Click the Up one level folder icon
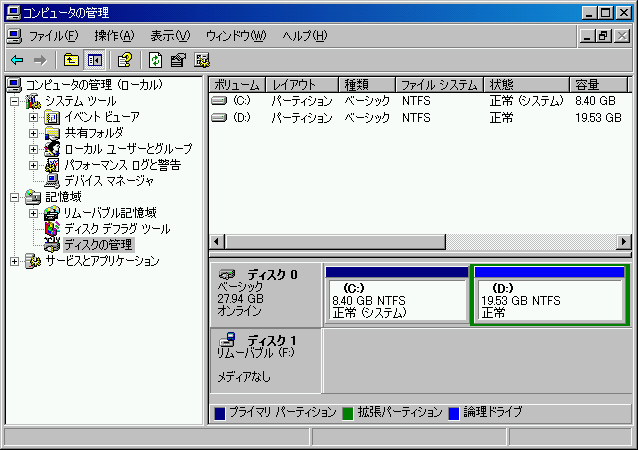The height and width of the screenshot is (450, 638). (x=71, y=61)
